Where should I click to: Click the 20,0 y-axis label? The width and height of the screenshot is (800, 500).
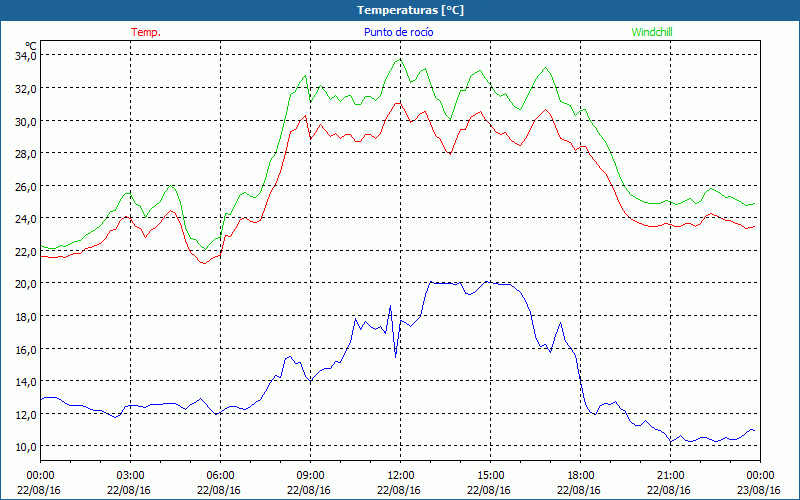tap(26, 284)
